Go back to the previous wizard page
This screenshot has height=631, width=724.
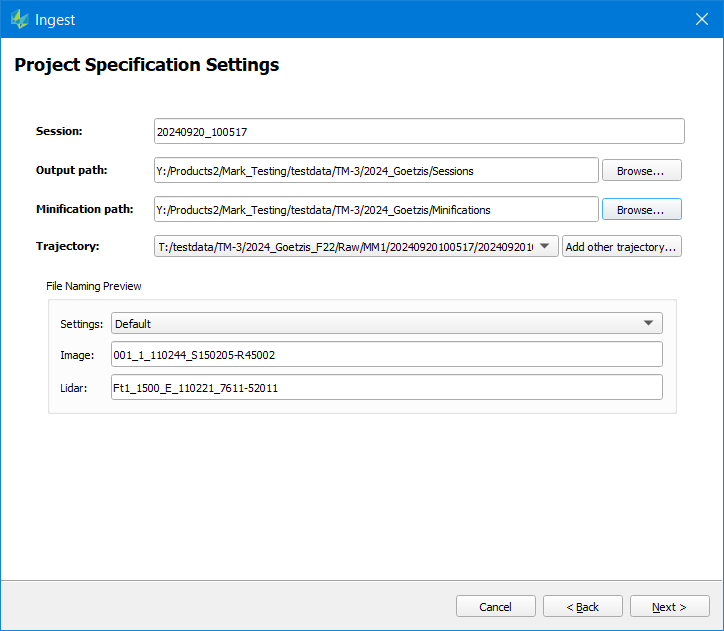pos(582,607)
